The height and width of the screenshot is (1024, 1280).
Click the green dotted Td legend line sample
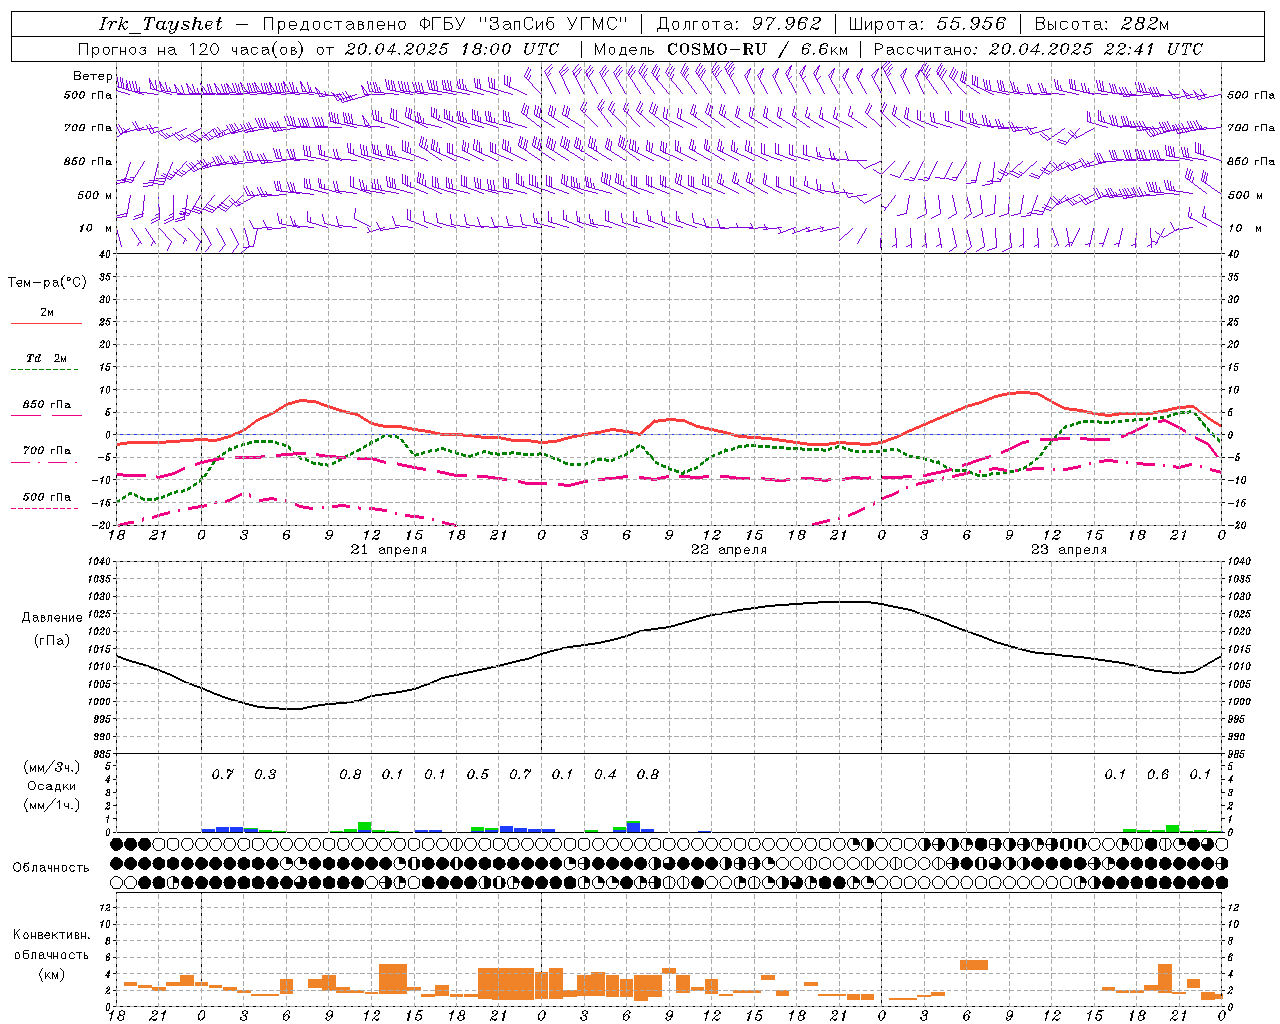(44, 370)
